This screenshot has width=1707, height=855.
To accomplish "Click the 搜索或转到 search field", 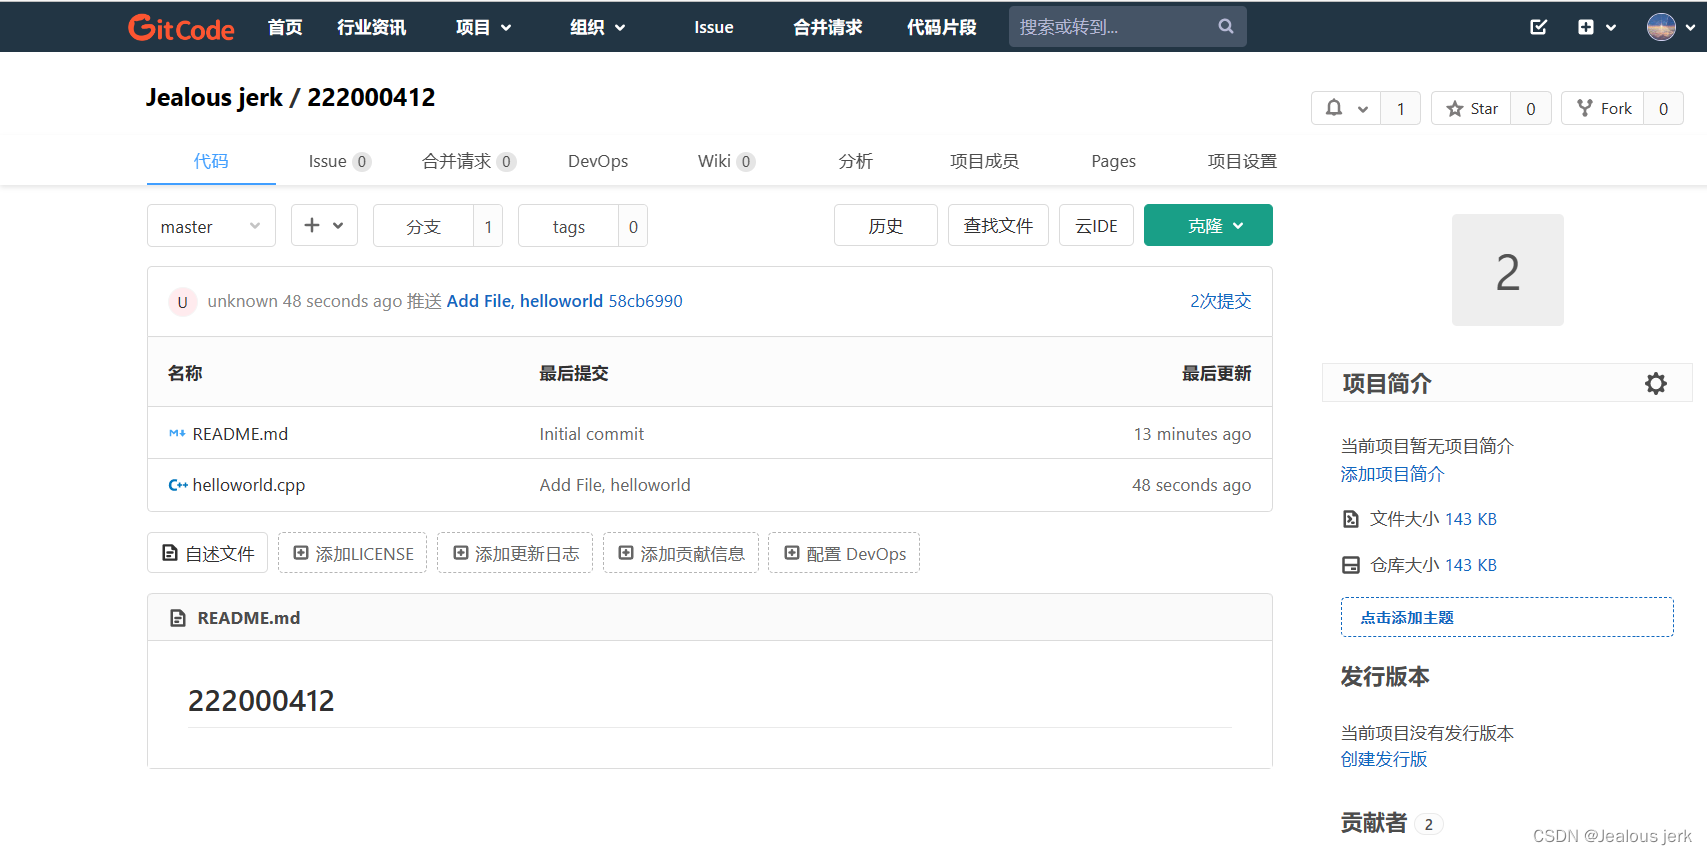I will (x=1127, y=27).
